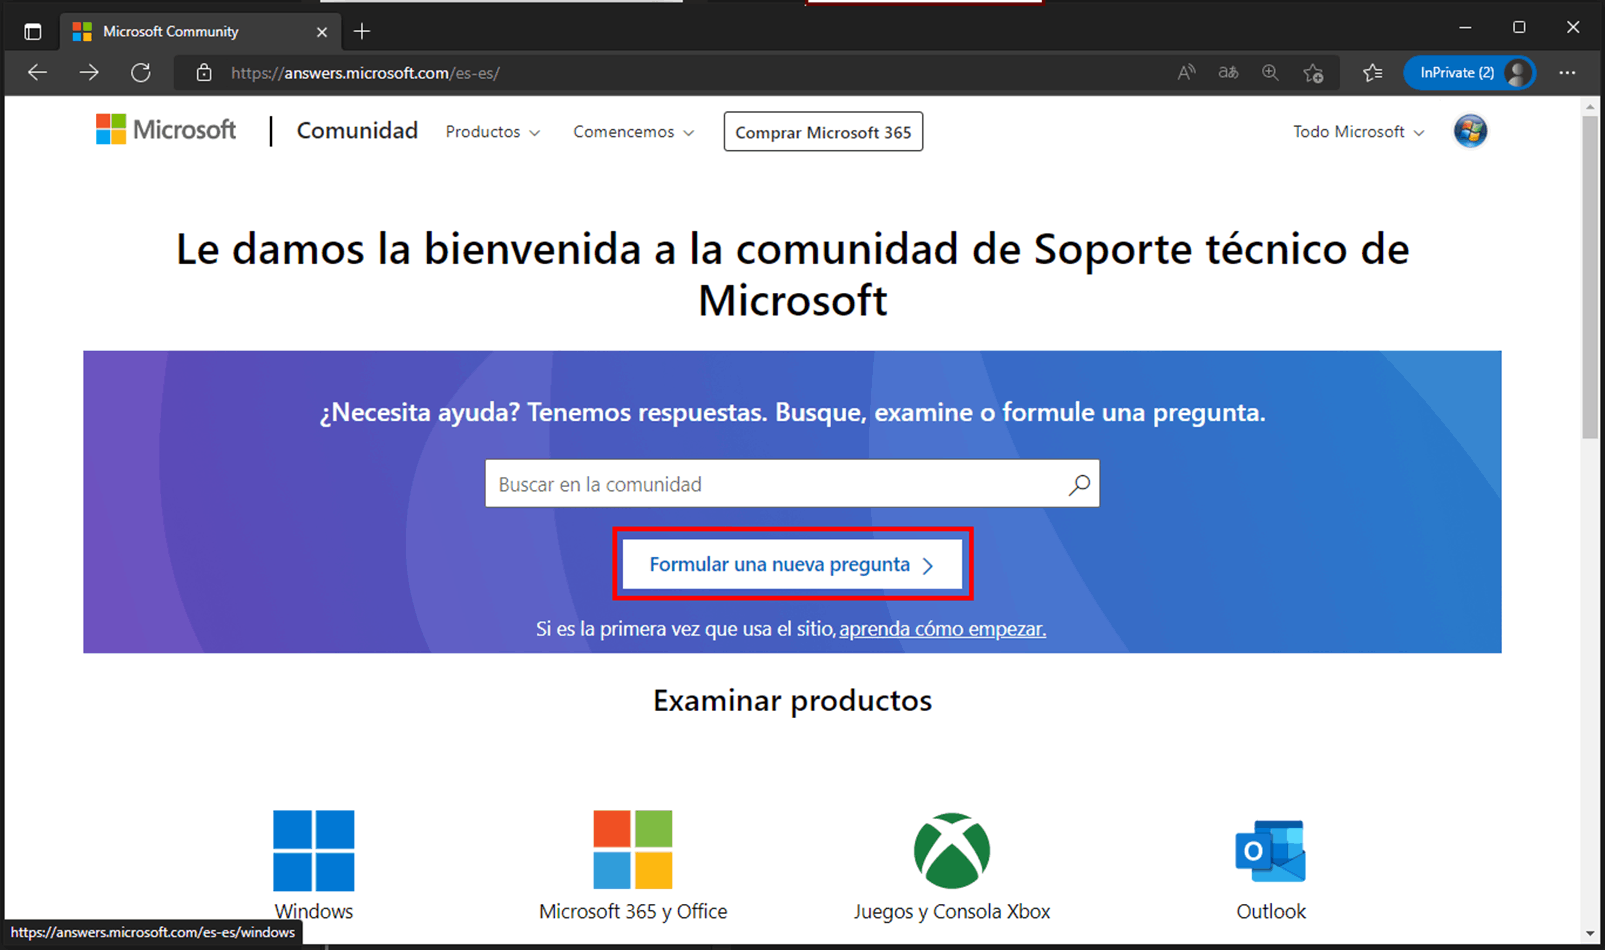
Task: Open a new browser tab
Action: 362,32
